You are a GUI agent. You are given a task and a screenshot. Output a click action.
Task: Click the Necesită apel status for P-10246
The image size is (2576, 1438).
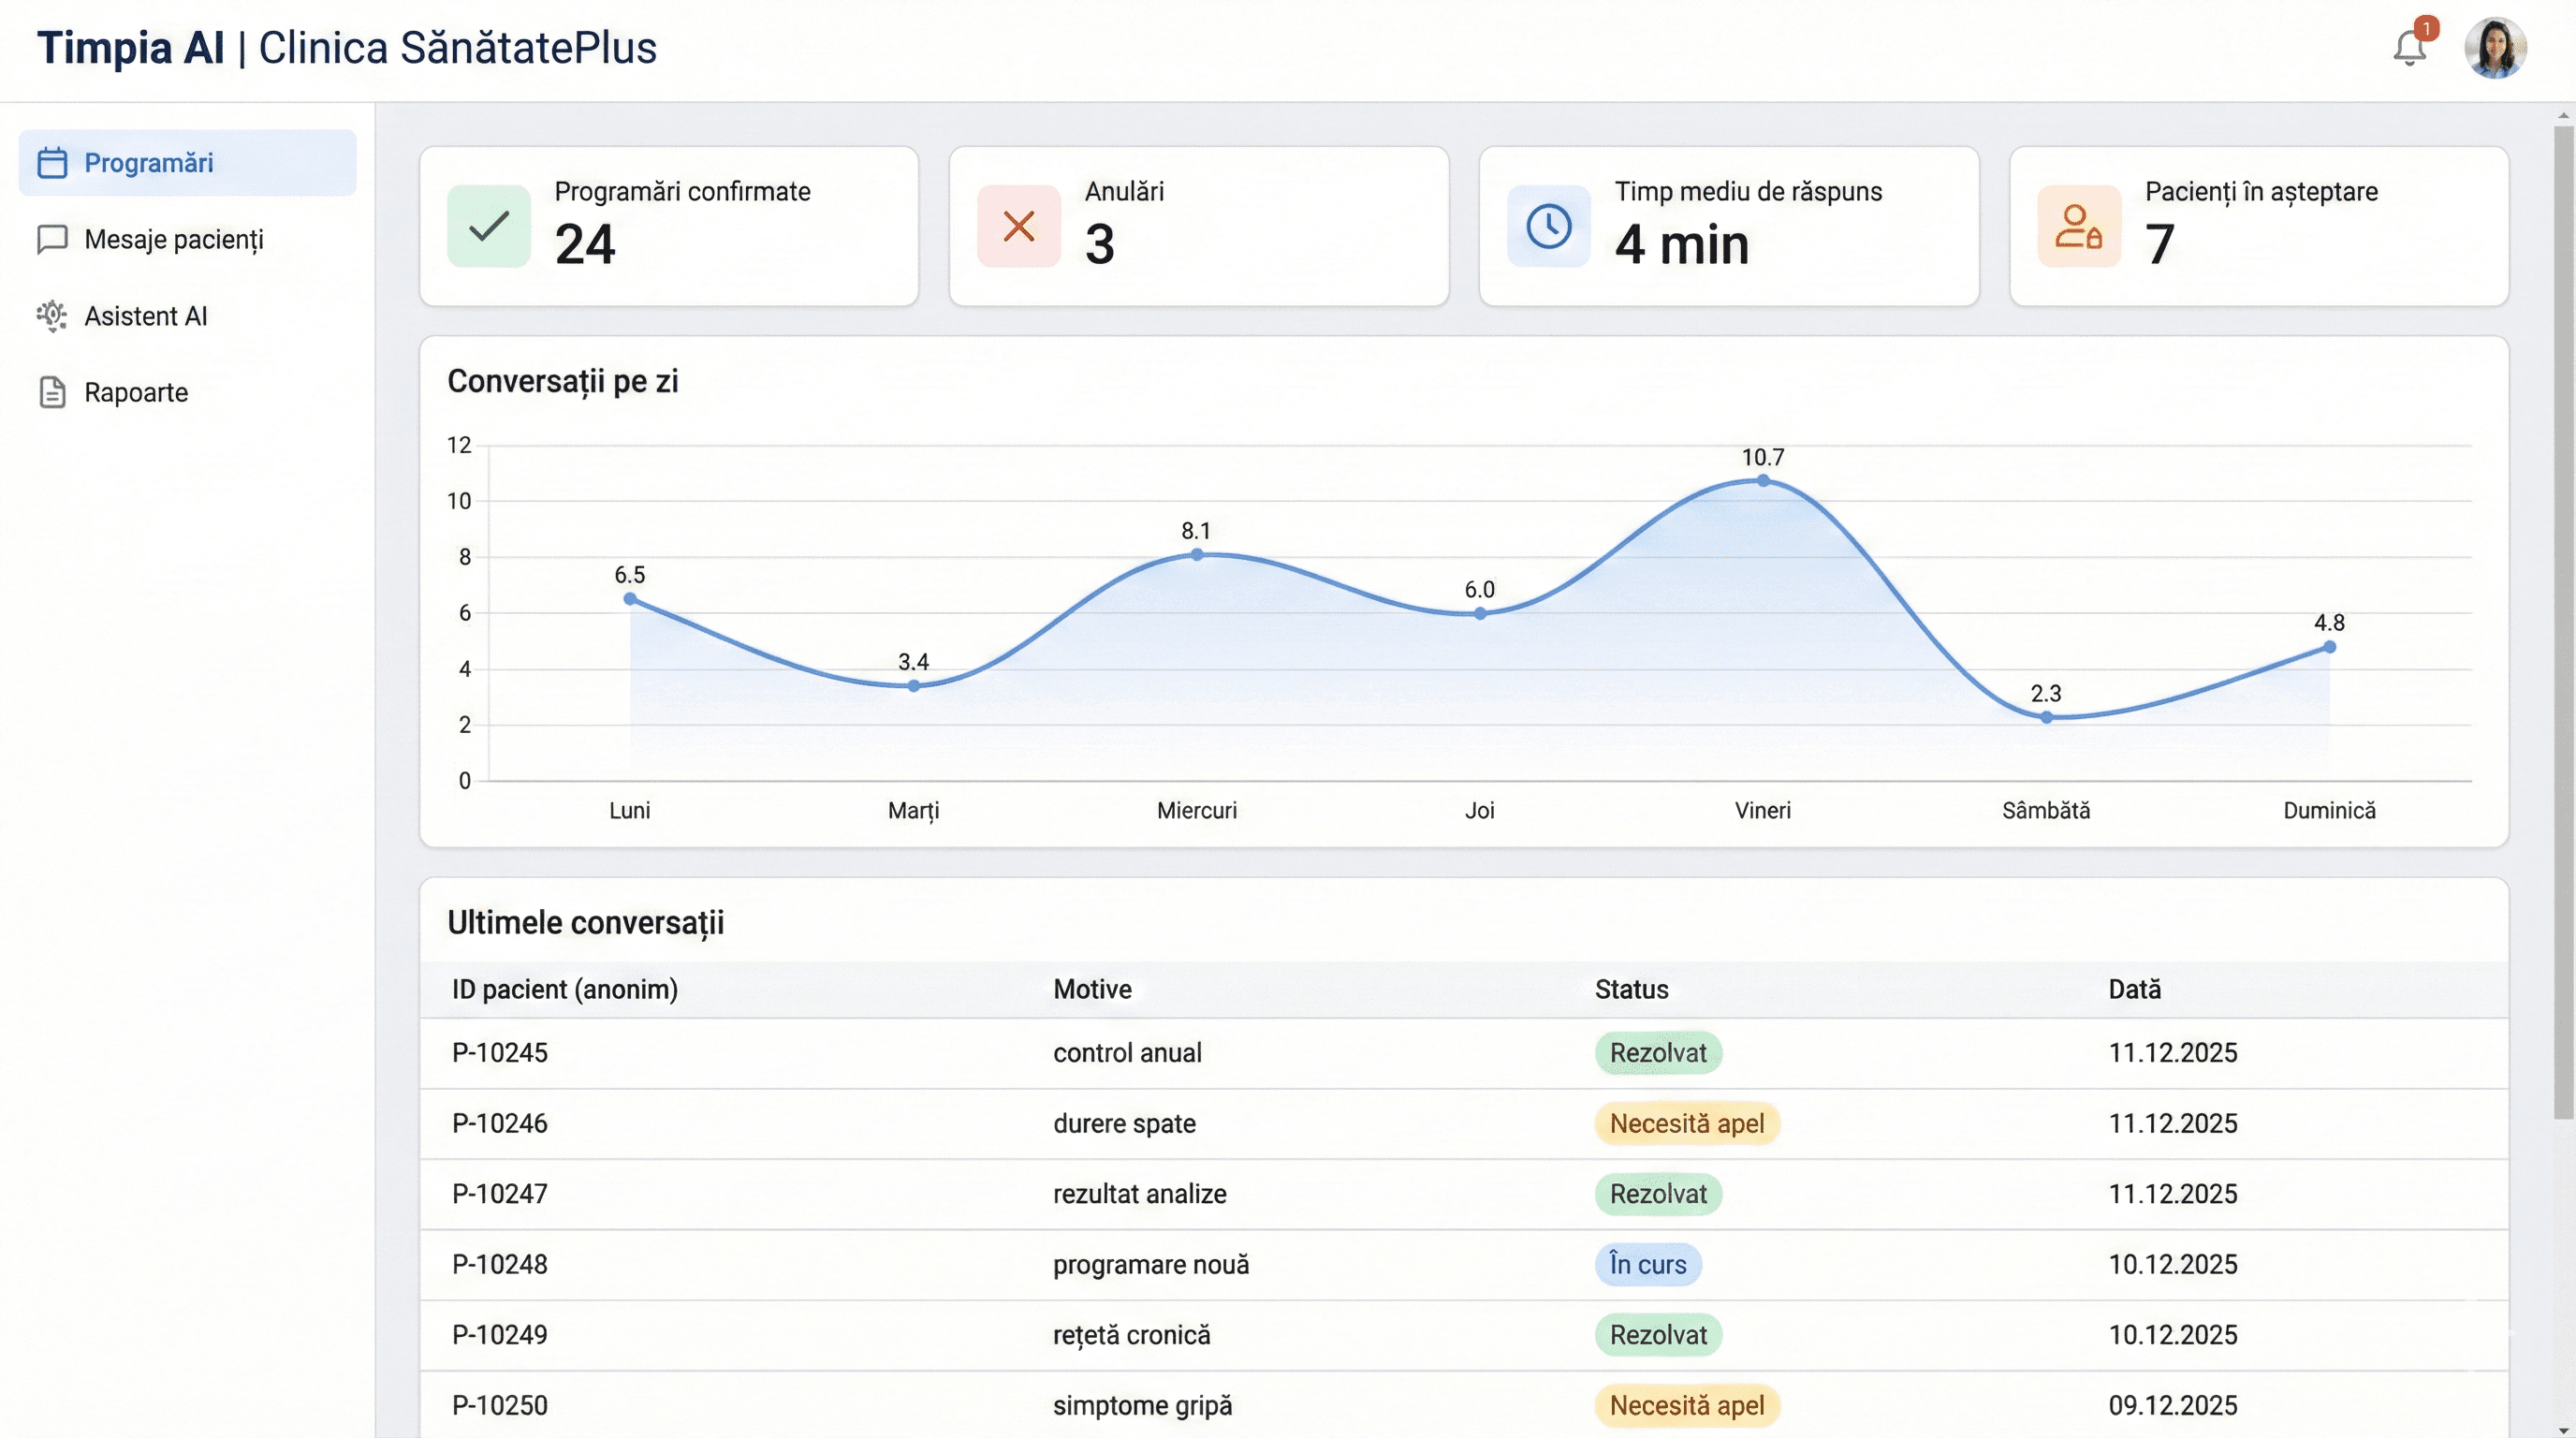(x=1687, y=1123)
